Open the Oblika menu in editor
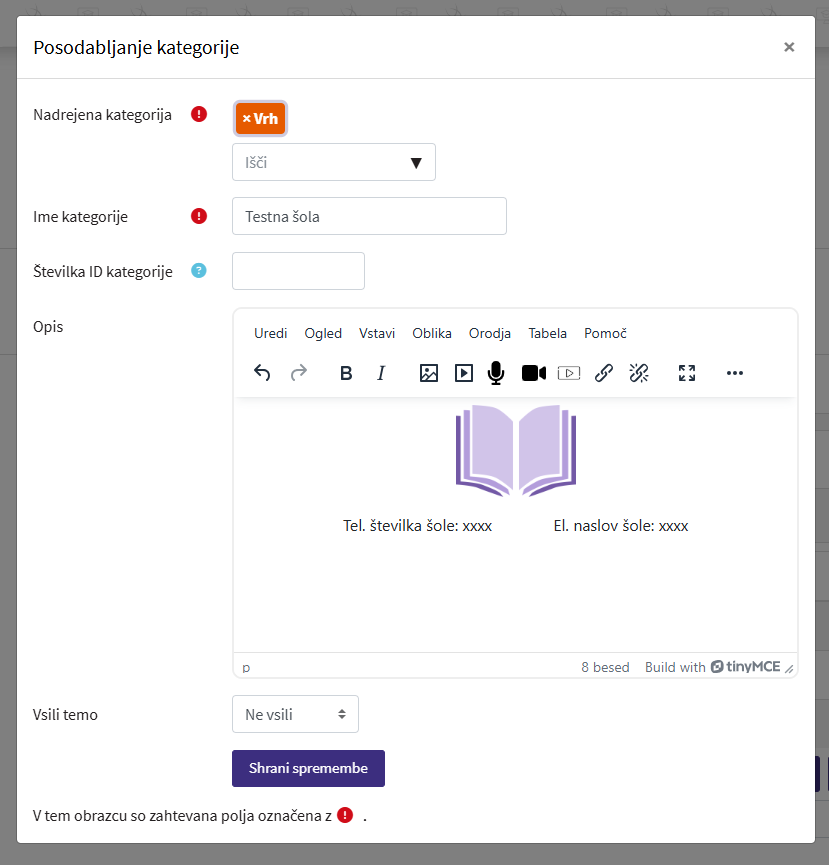This screenshot has width=829, height=865. (x=432, y=333)
